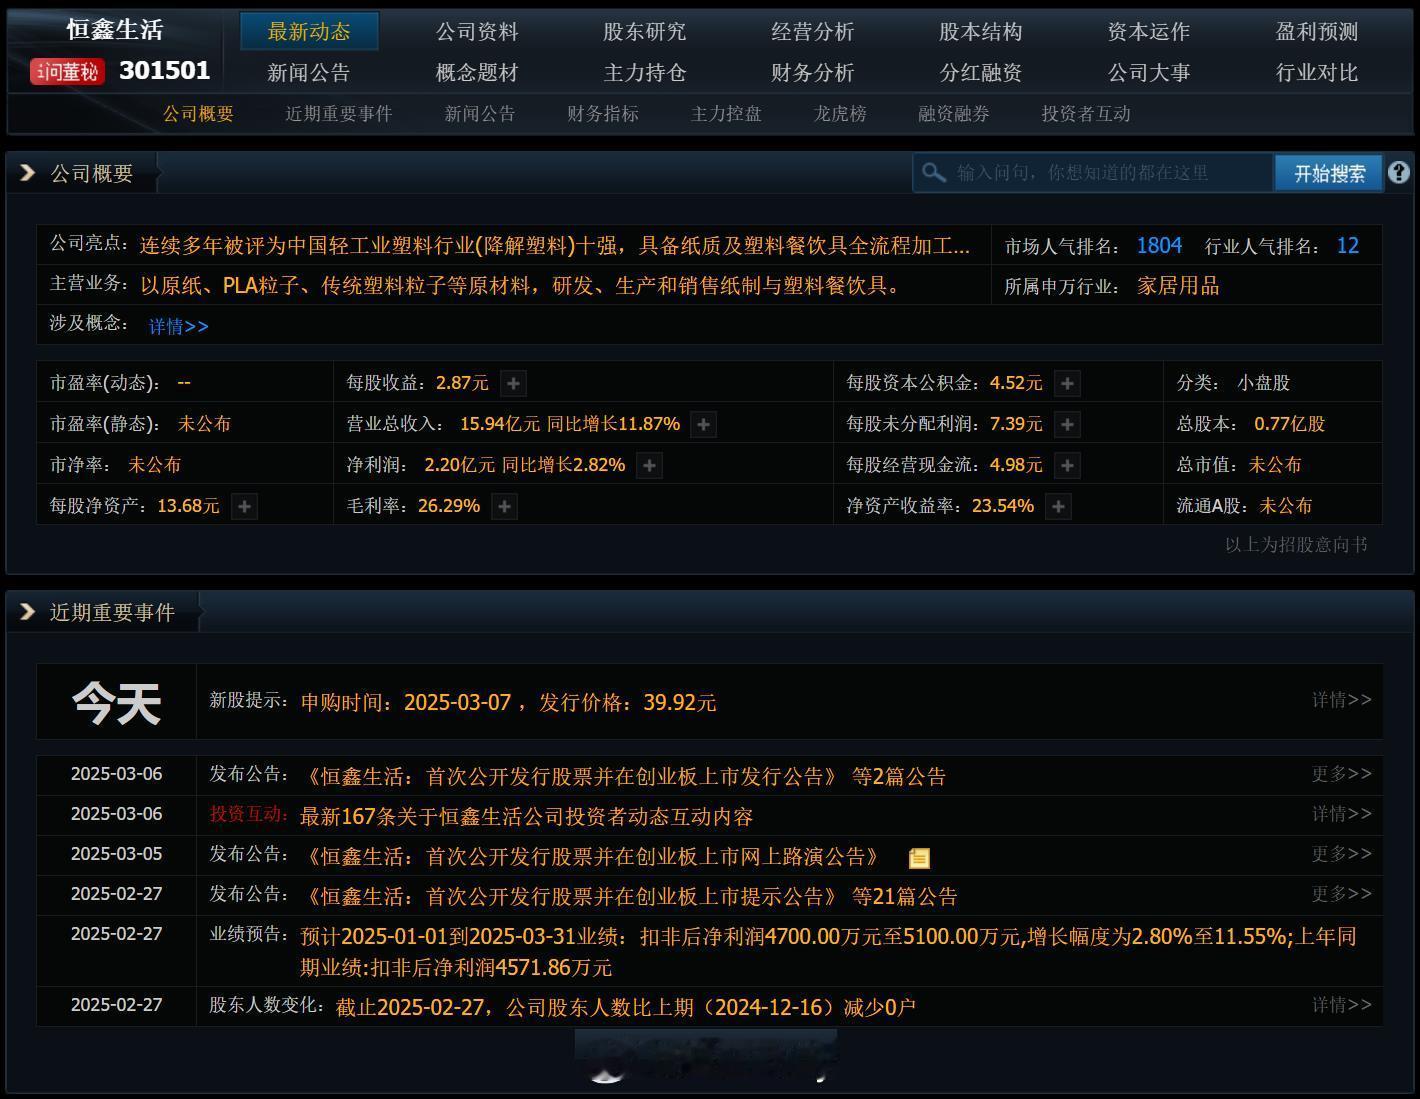Open 更多>> for 上市提示公告 row
The image size is (1420, 1099).
tap(1342, 894)
